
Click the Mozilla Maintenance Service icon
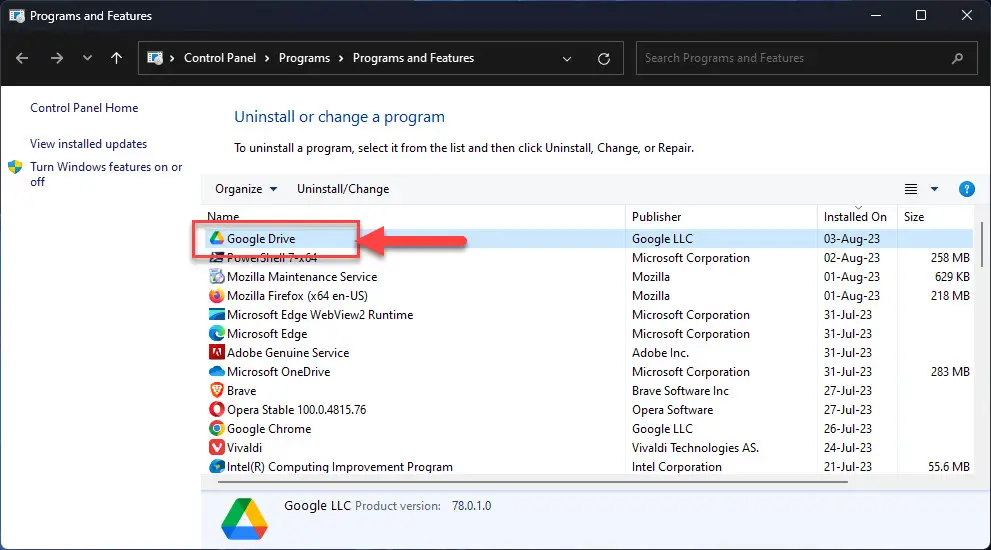coord(217,276)
